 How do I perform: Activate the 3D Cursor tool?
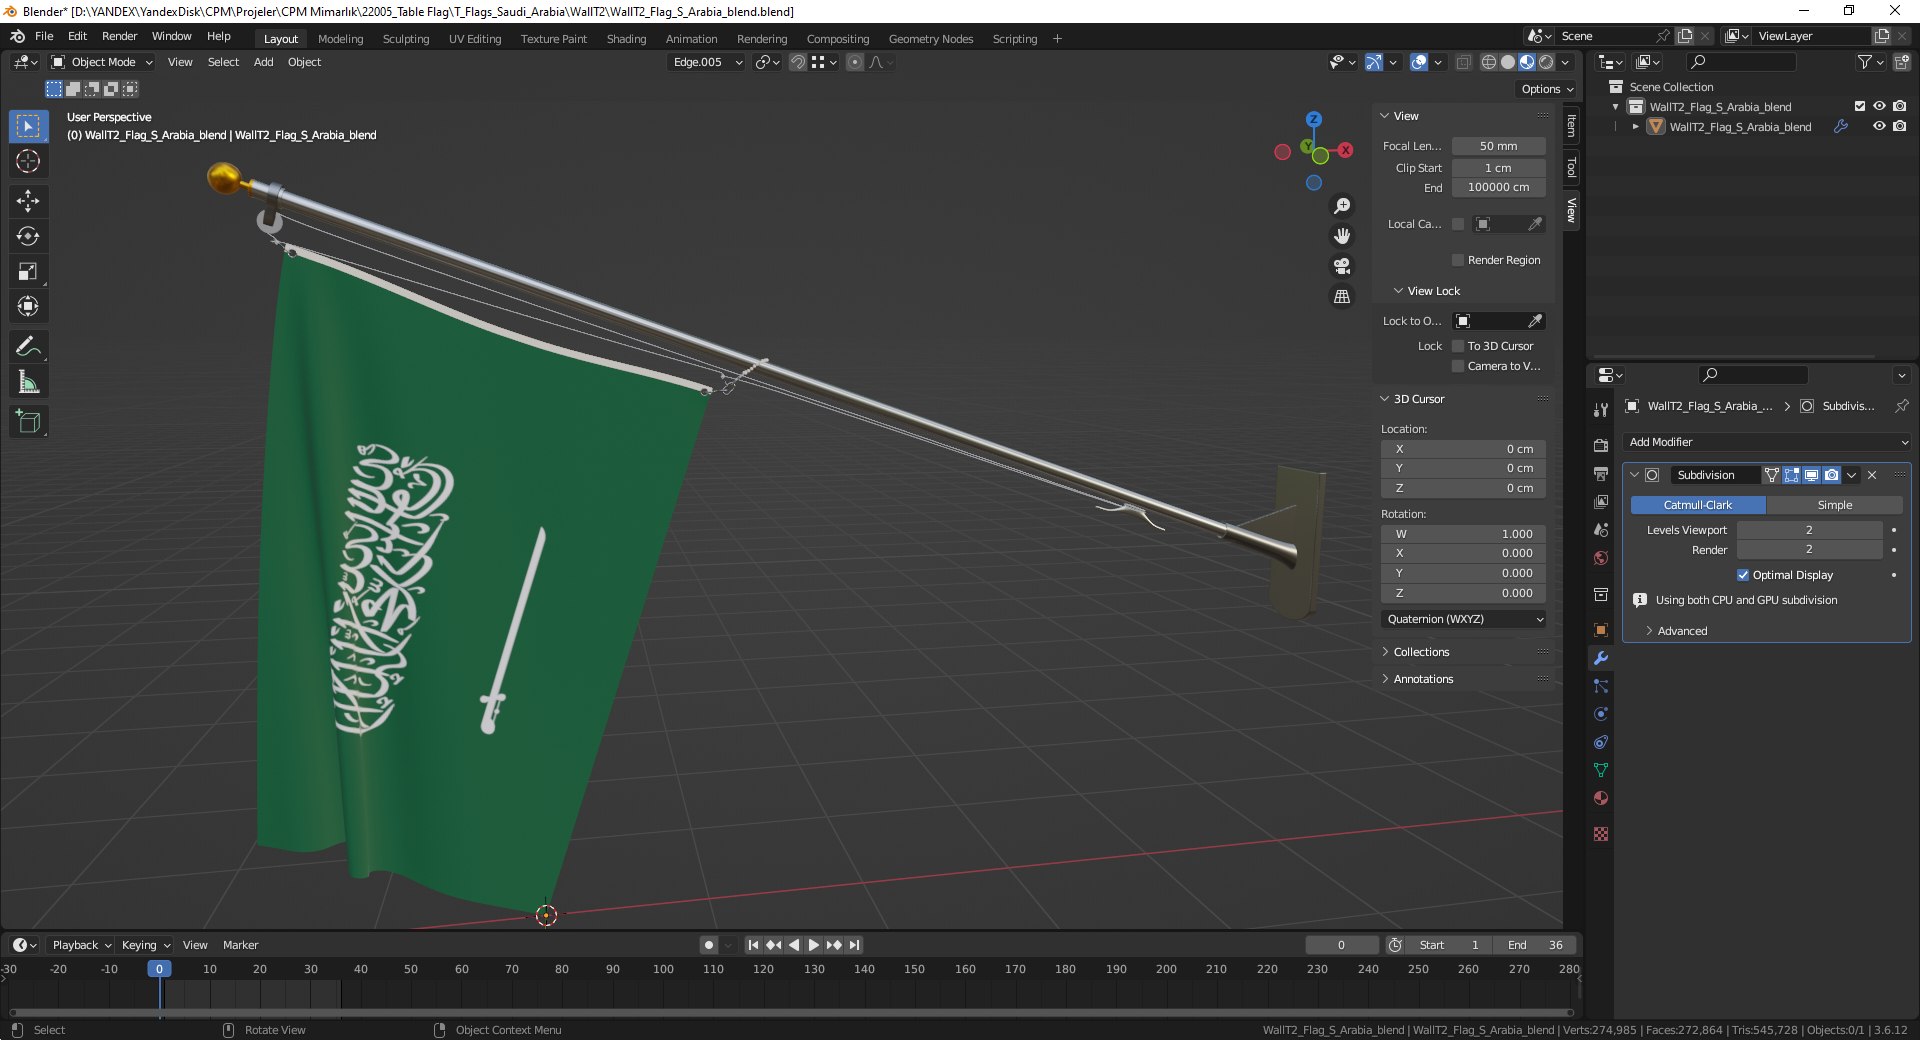click(x=28, y=161)
